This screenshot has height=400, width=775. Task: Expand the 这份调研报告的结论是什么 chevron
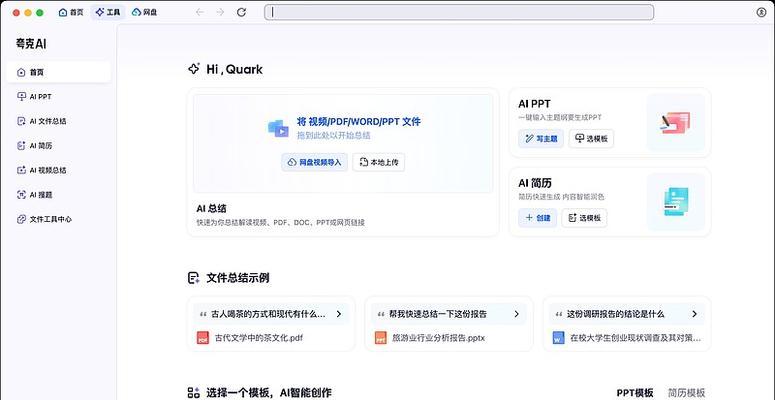click(694, 314)
